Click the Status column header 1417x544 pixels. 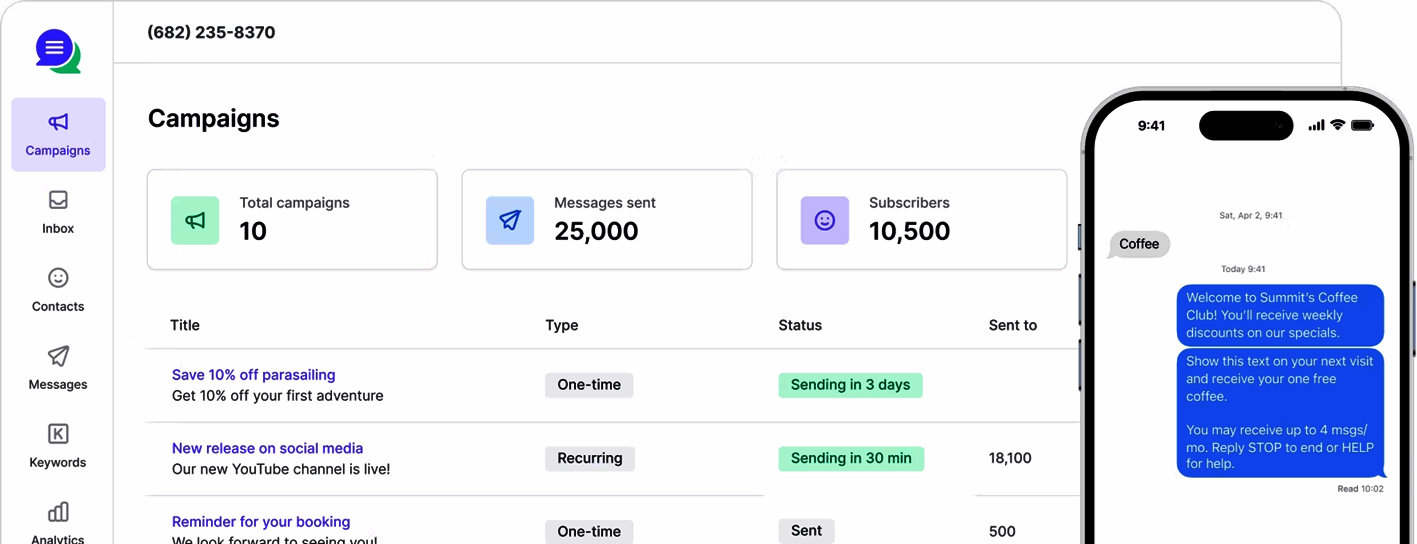pos(800,325)
